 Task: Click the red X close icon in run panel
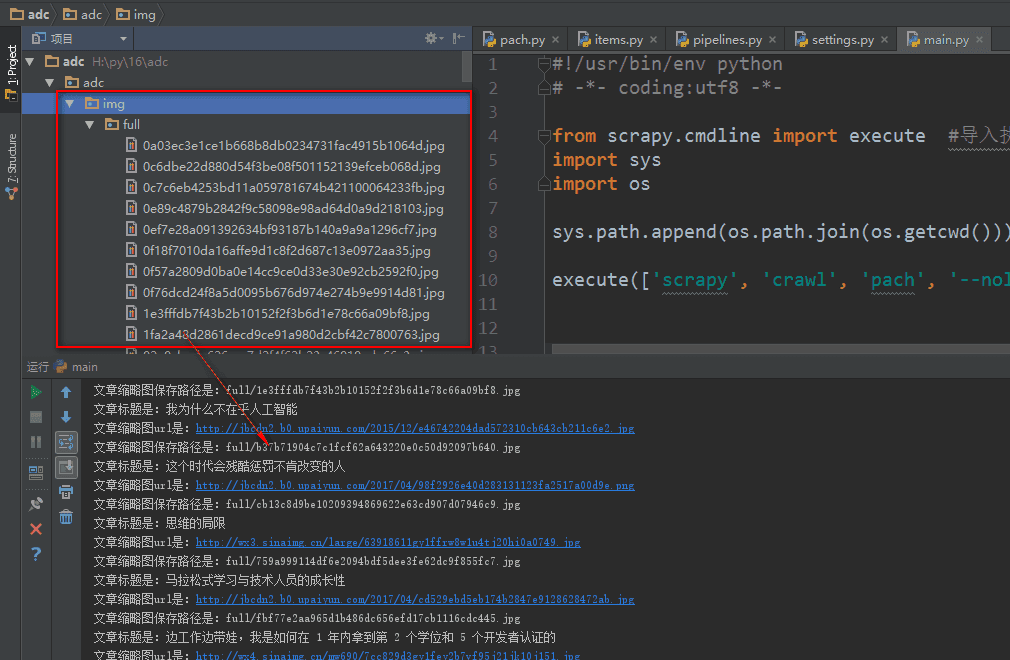[36, 528]
